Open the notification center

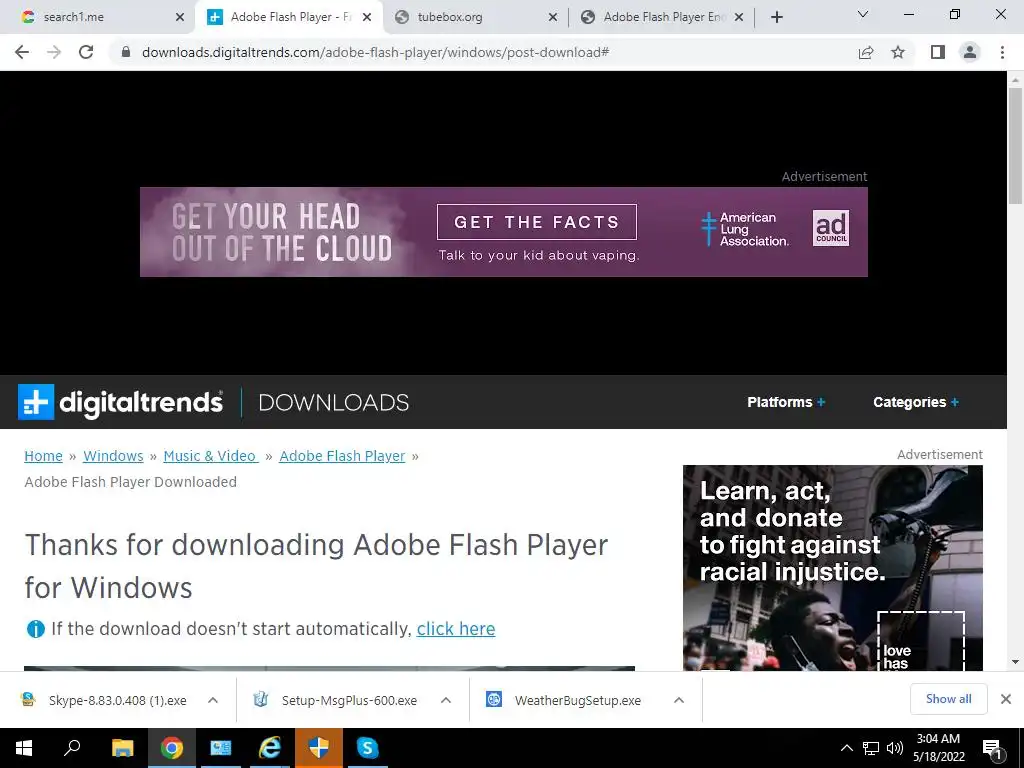[993, 748]
